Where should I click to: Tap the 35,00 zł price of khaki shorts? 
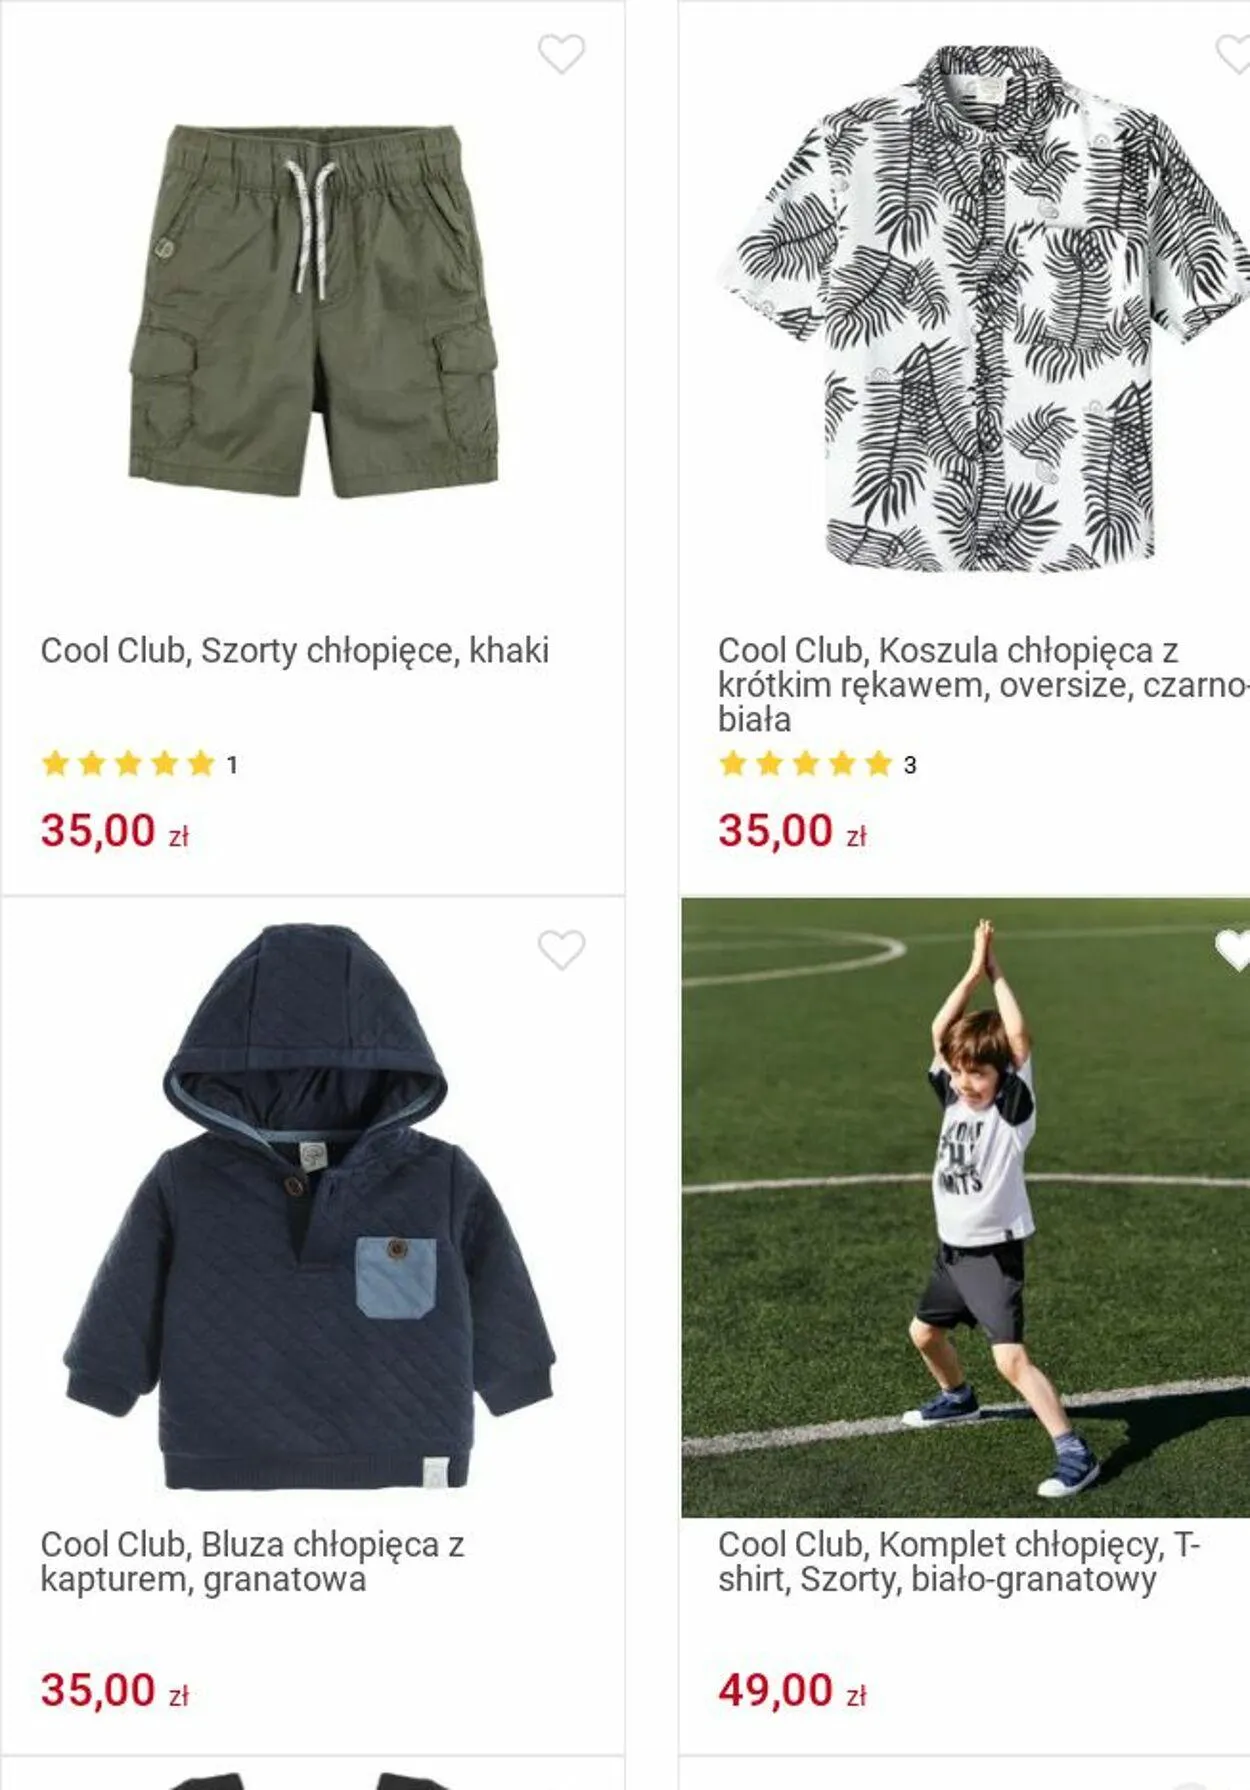(115, 831)
